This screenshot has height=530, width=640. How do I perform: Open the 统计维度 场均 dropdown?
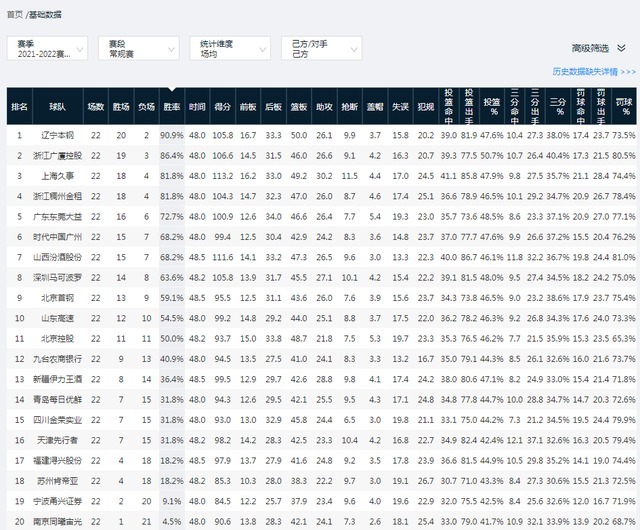point(230,49)
